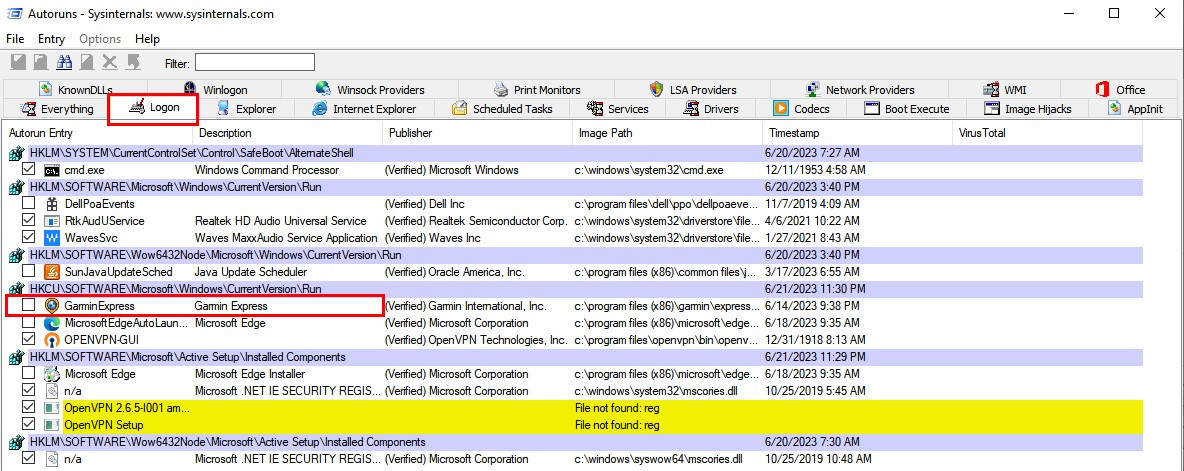Open the Drivers tab
The width and height of the screenshot is (1184, 471).
pos(711,109)
